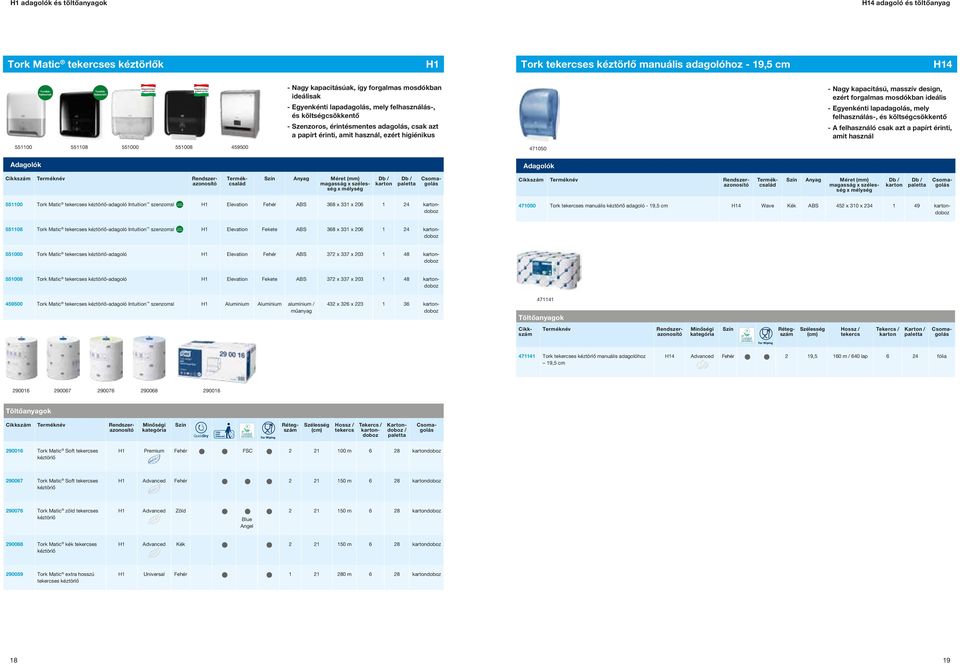This screenshot has height=664, width=960.
Task: Click the 'Töltőanyagok' header on the H1 page
Action: click(x=223, y=411)
